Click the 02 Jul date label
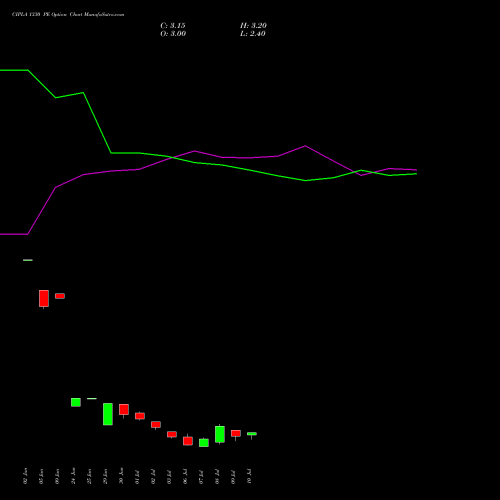Screen dimensions: 500x500 tap(153, 476)
